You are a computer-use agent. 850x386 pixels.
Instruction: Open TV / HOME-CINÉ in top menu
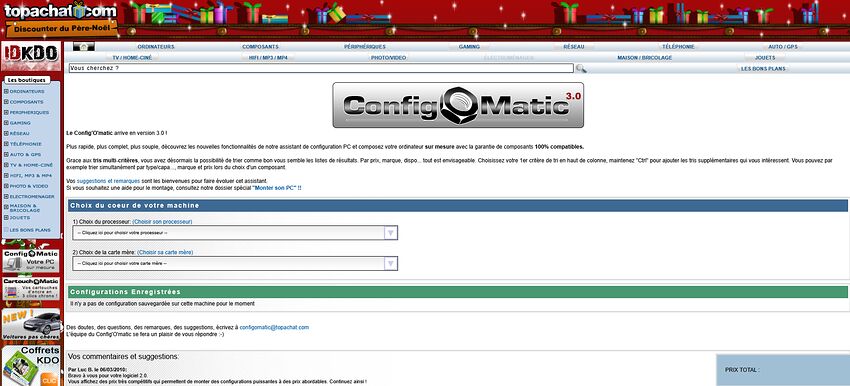click(132, 57)
